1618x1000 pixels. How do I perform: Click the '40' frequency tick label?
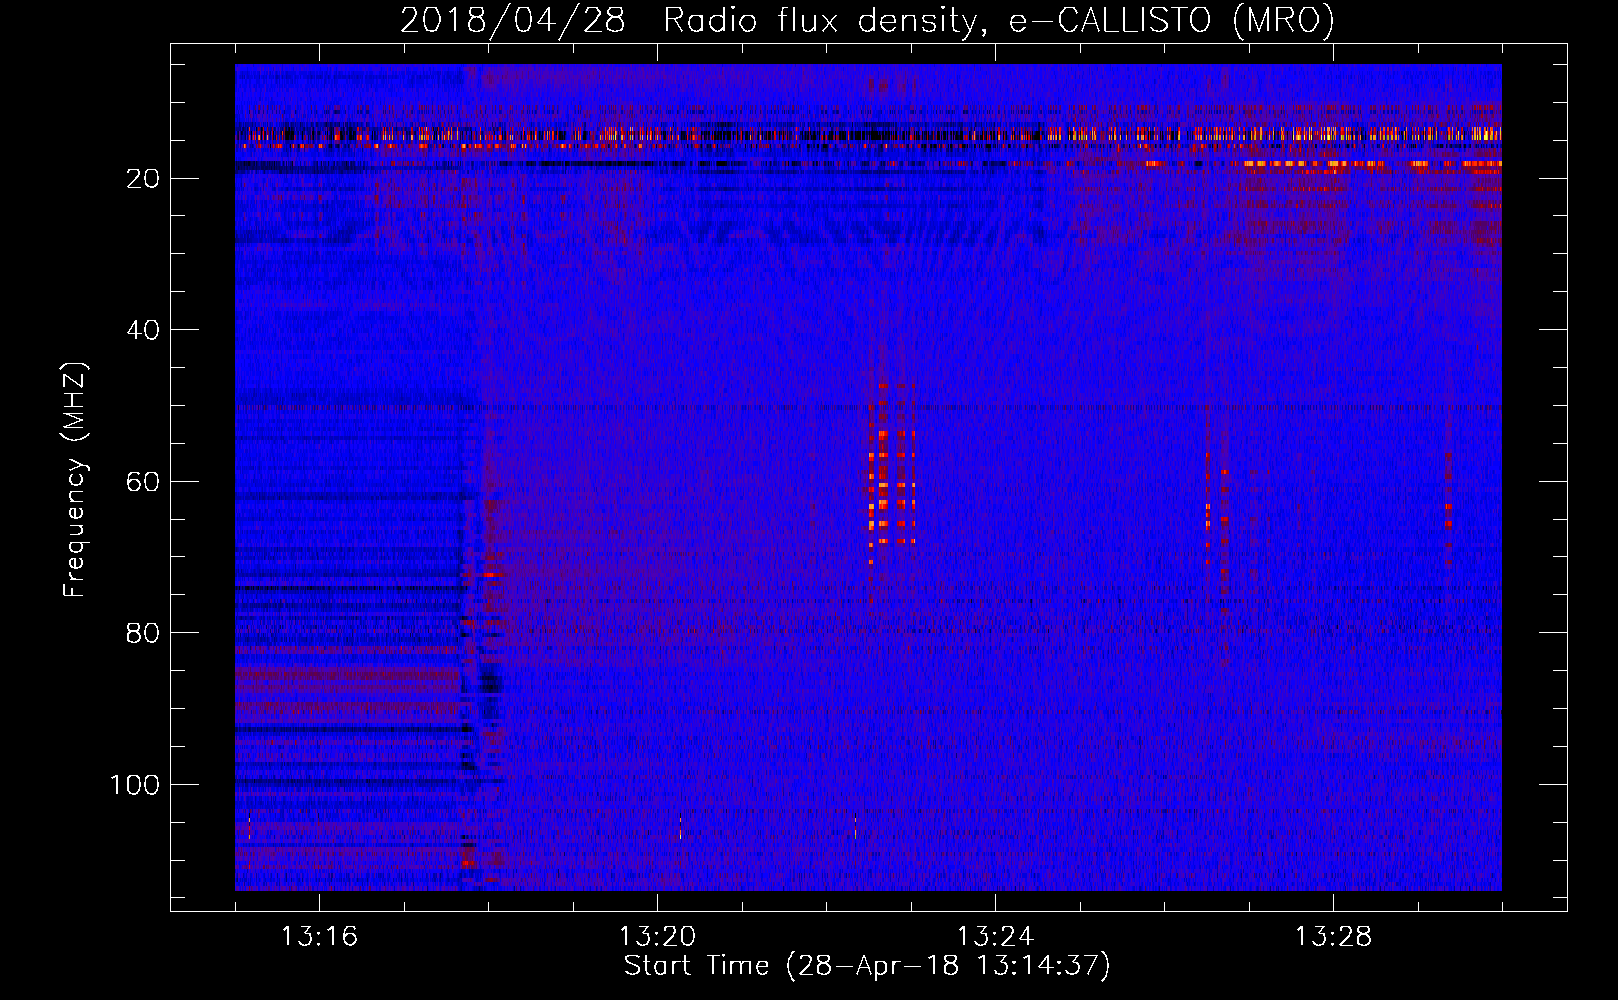(144, 330)
